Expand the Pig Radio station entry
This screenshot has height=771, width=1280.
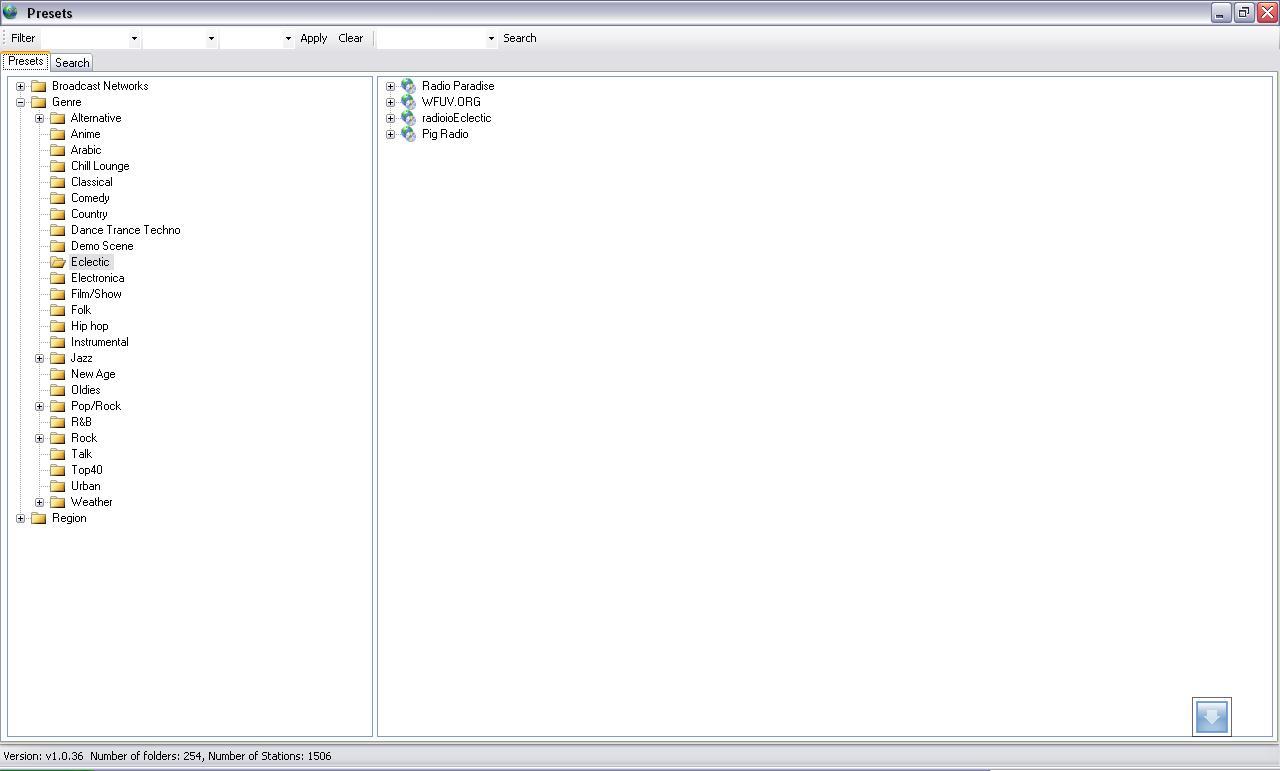pos(390,134)
